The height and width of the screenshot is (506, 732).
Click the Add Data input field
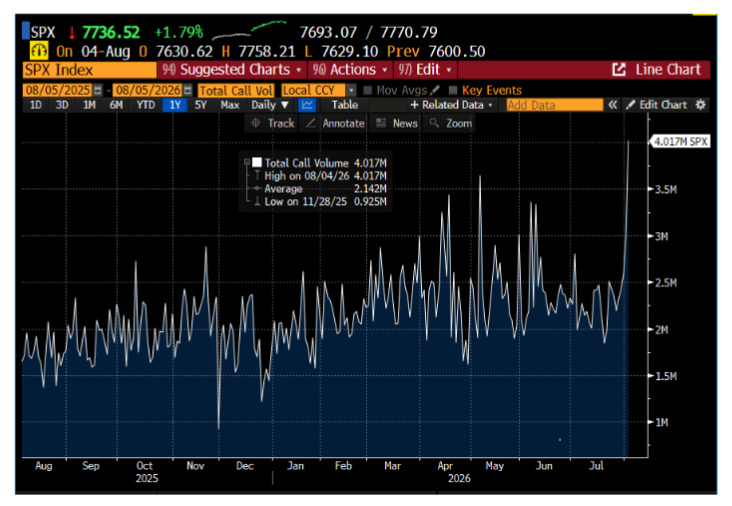[555, 105]
